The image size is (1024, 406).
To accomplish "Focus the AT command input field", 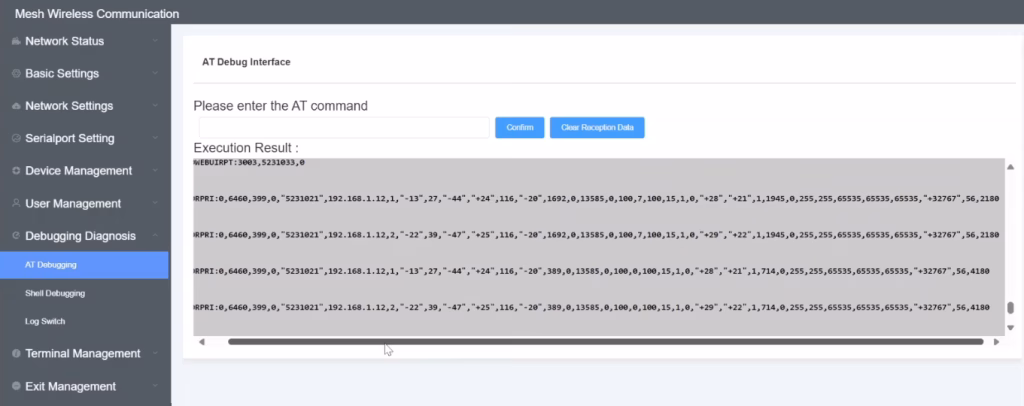I will (x=344, y=127).
